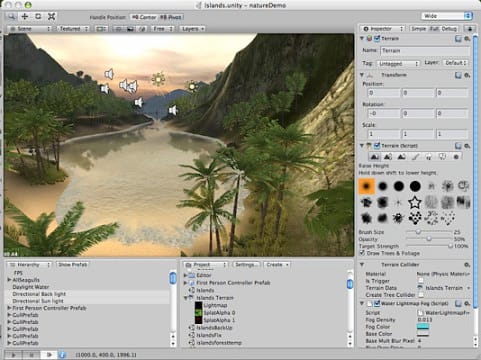Collapse the Transform component foldout
Viewport: 481px width, 360px height.
point(362,75)
